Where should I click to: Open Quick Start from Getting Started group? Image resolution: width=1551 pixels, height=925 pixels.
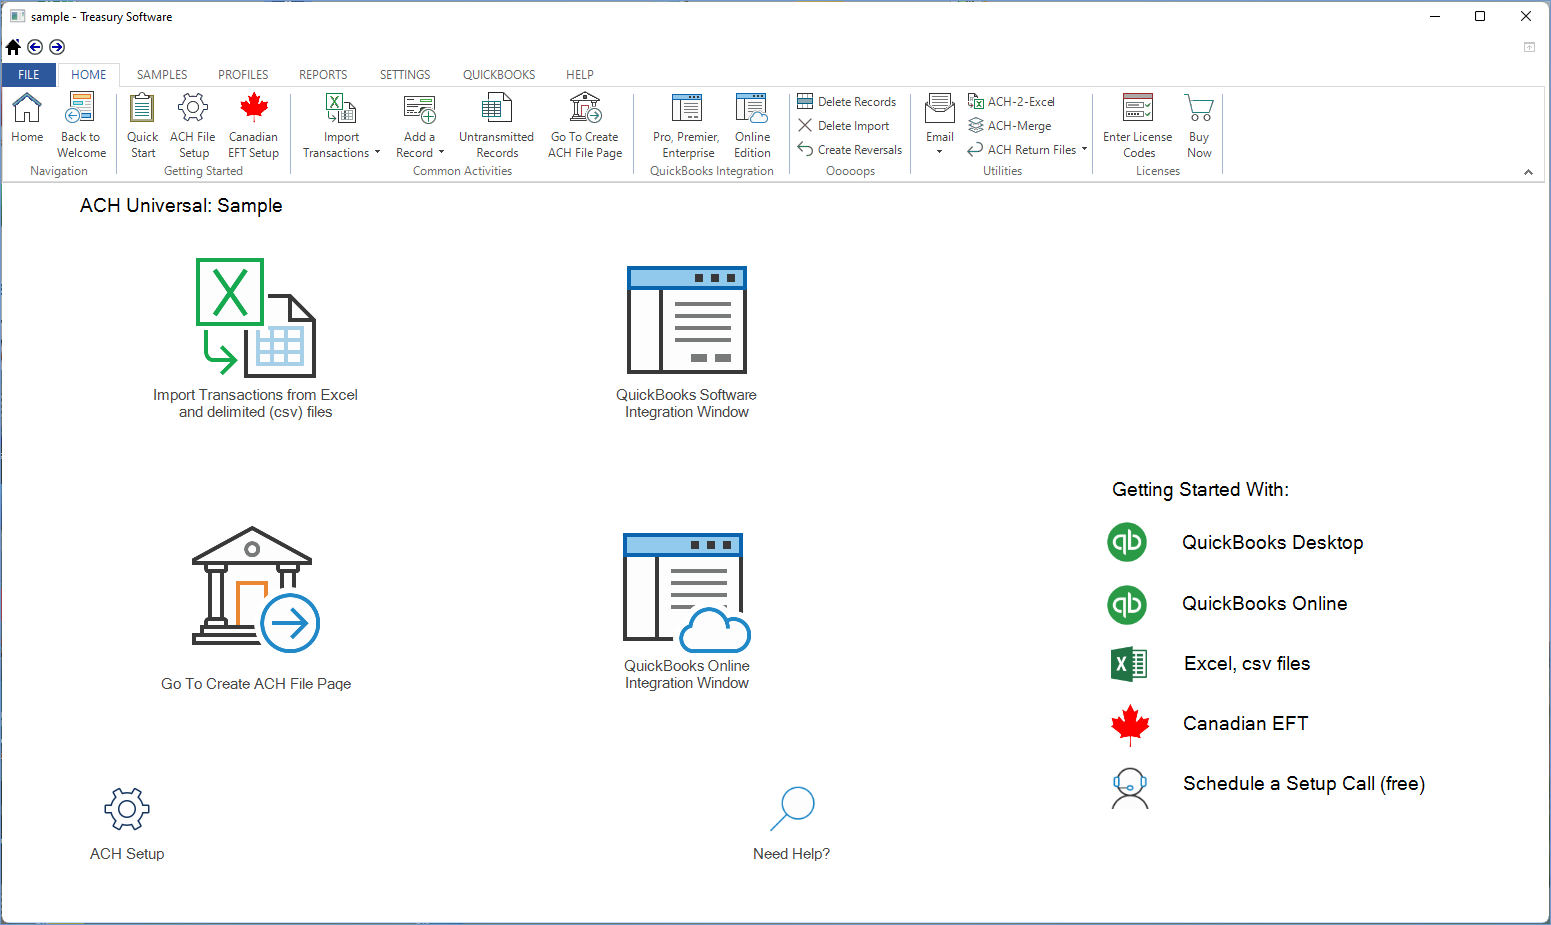click(x=142, y=125)
